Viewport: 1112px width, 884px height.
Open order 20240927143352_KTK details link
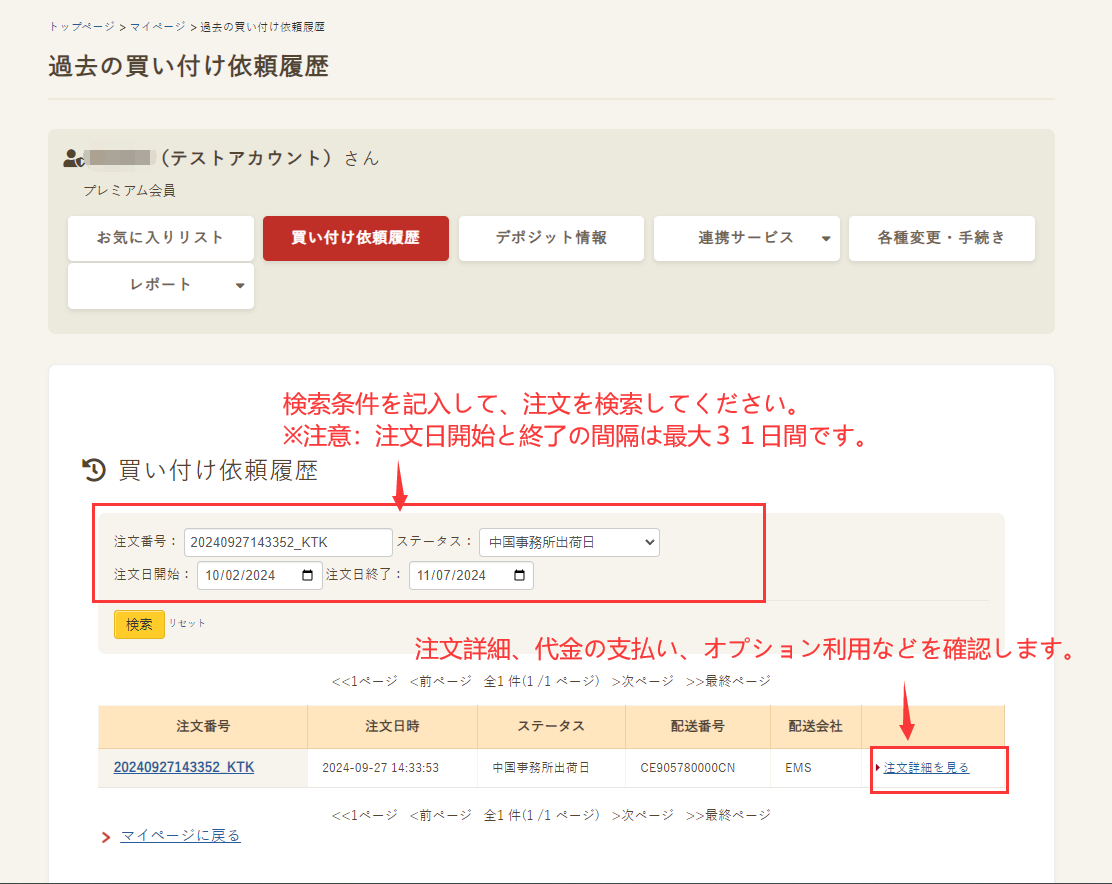click(x=203, y=768)
